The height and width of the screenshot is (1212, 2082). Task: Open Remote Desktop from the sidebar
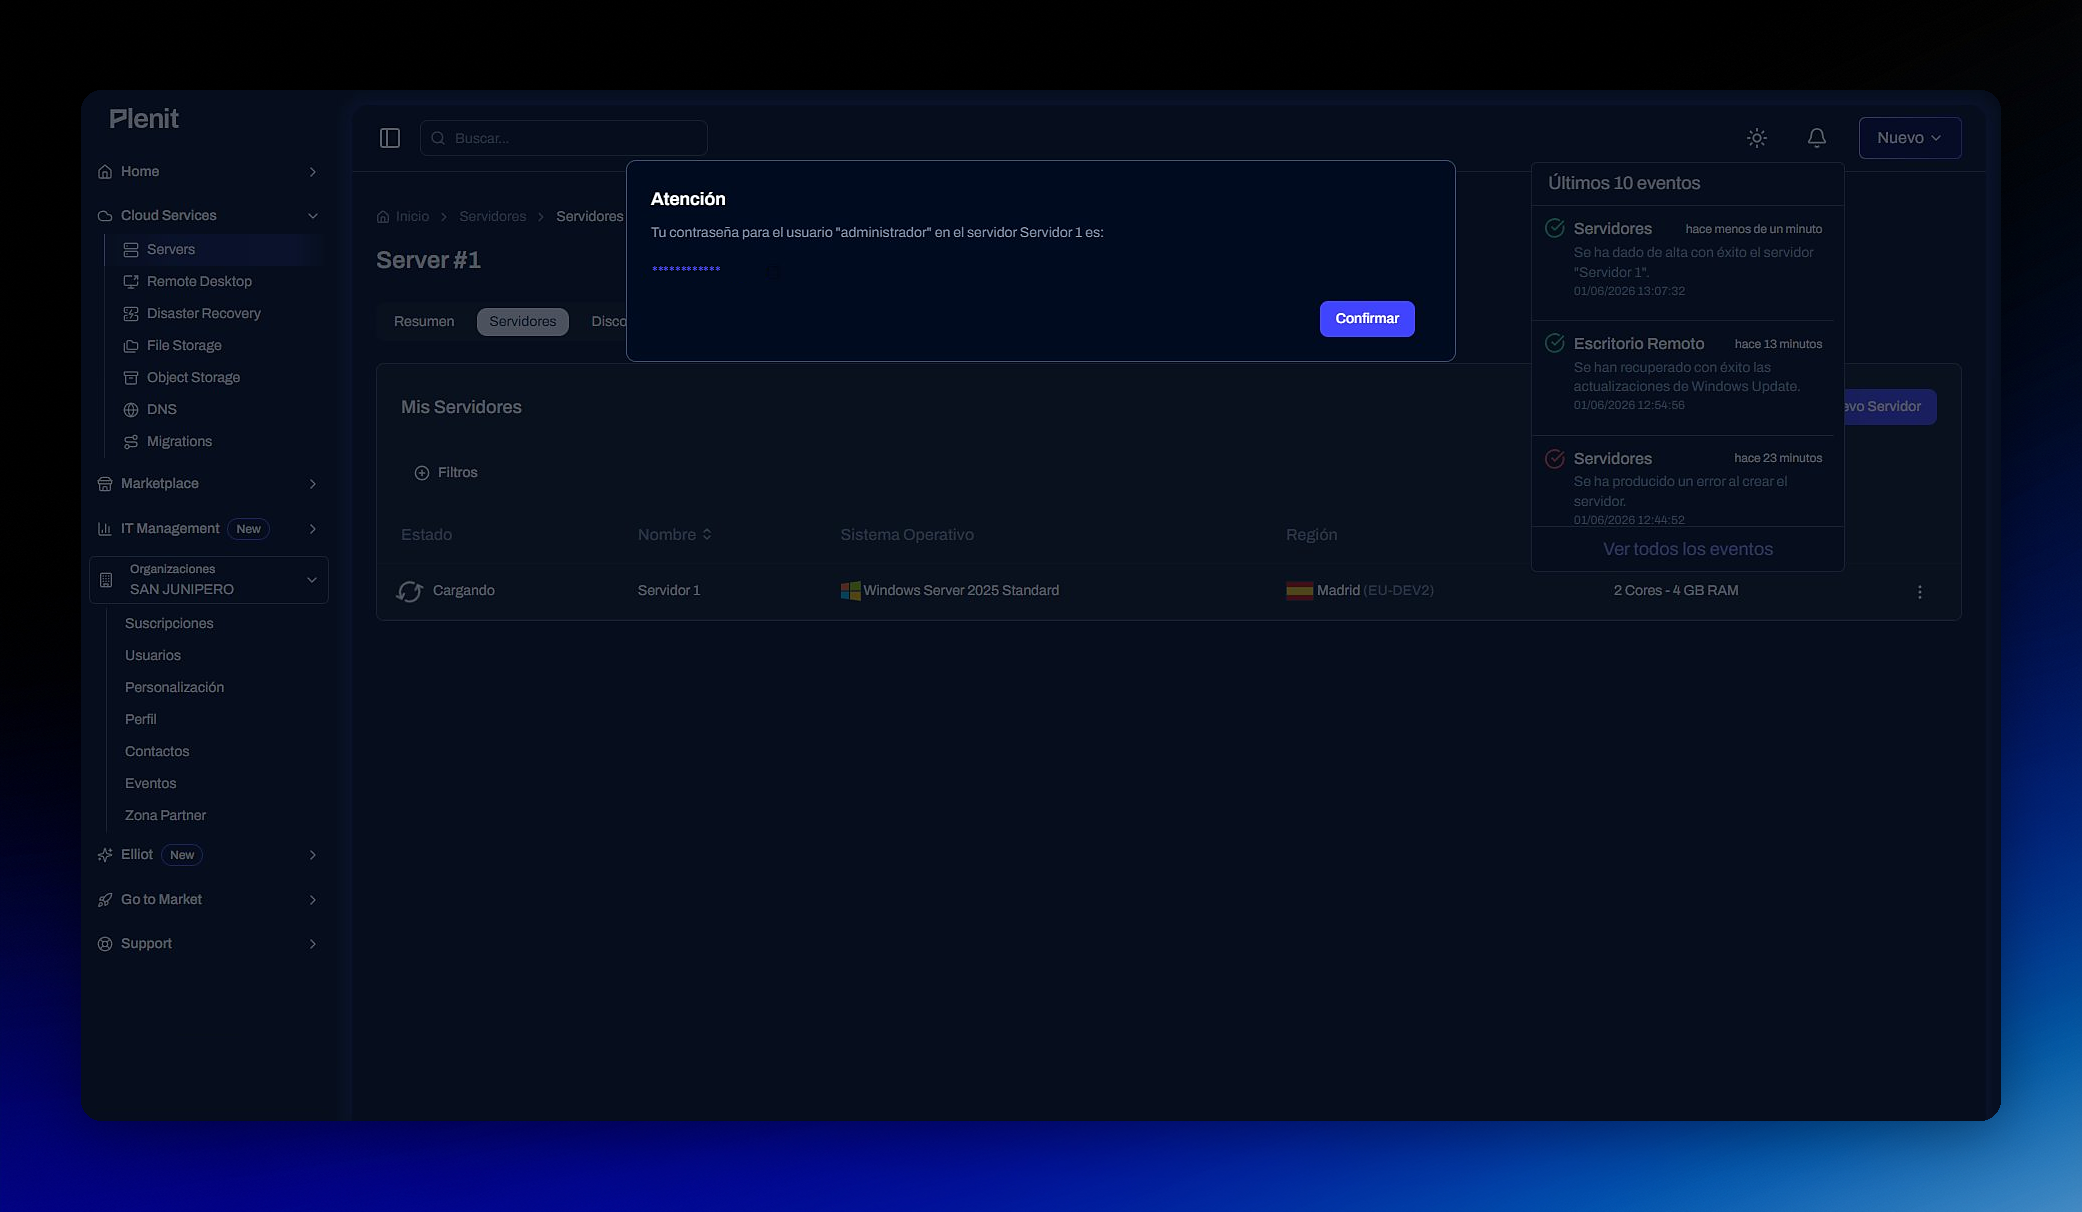tap(199, 281)
